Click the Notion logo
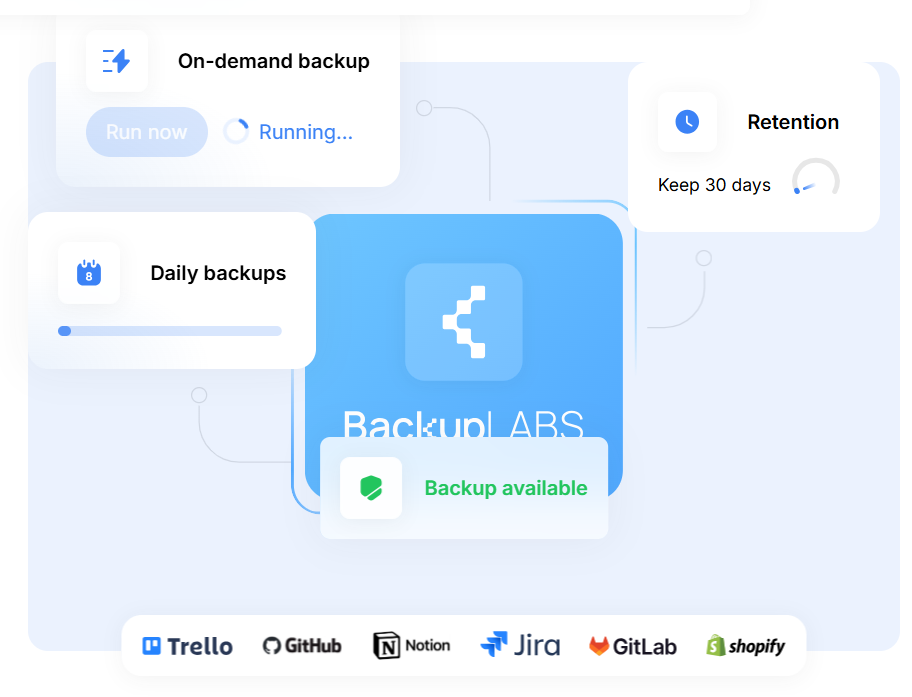The height and width of the screenshot is (697, 912). point(411,645)
